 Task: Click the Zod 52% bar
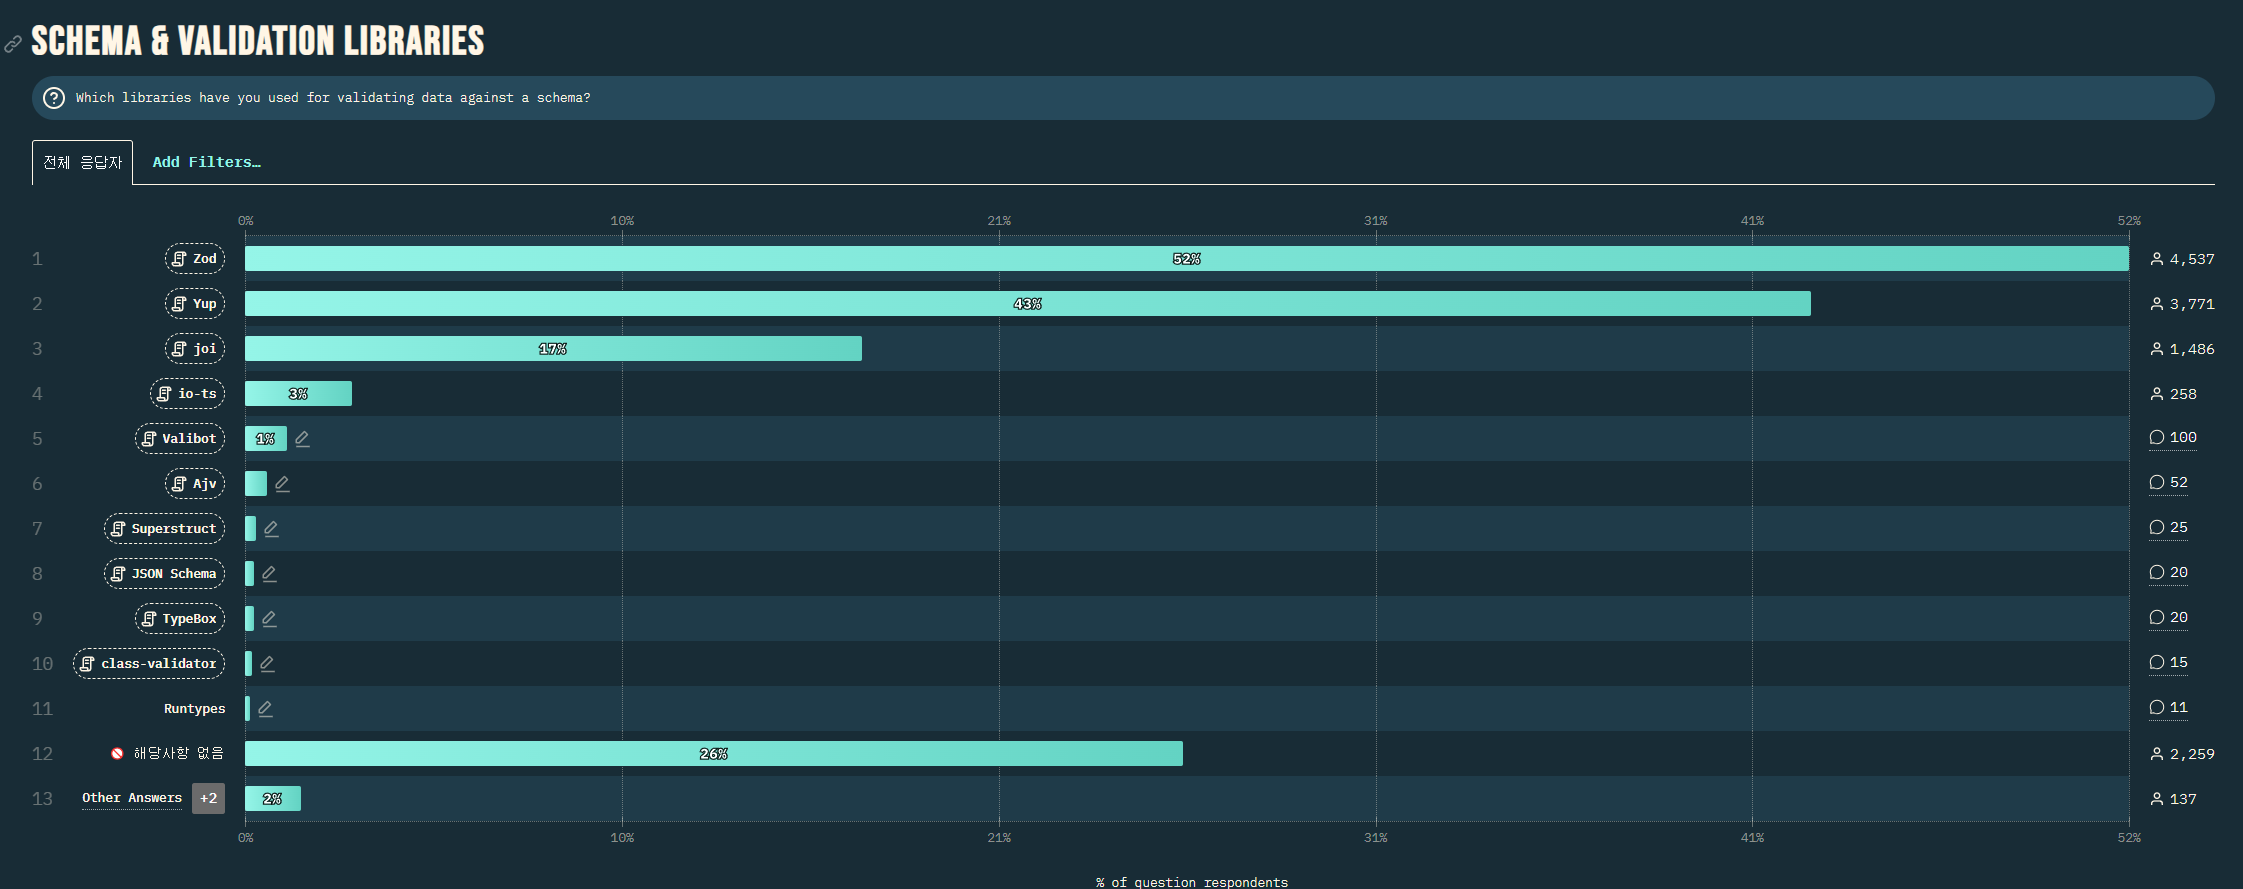(x=1187, y=259)
